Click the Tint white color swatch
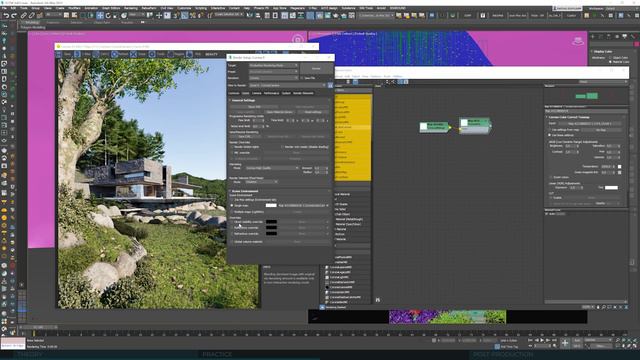The image size is (640, 360). 611,187
